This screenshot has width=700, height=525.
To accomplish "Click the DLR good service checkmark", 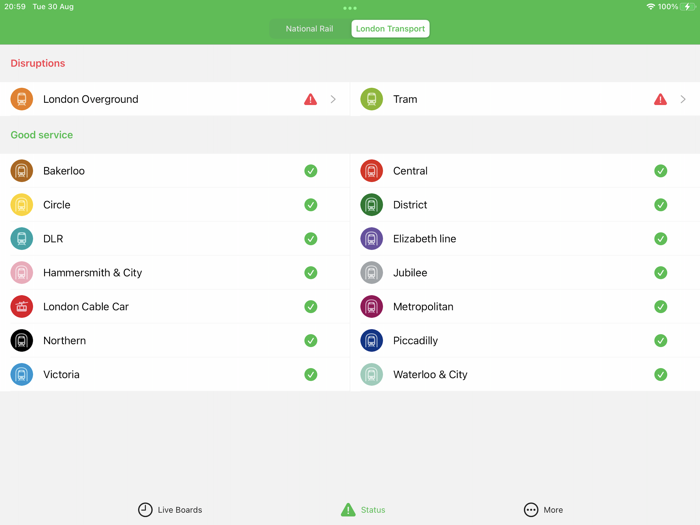I will click(311, 239).
